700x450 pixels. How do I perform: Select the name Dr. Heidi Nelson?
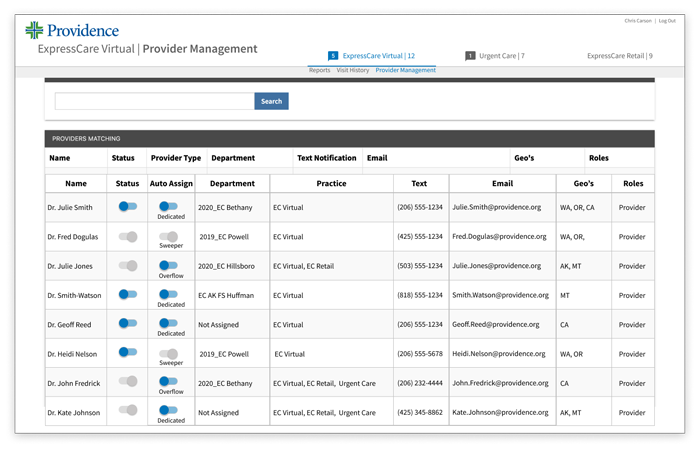(x=72, y=354)
